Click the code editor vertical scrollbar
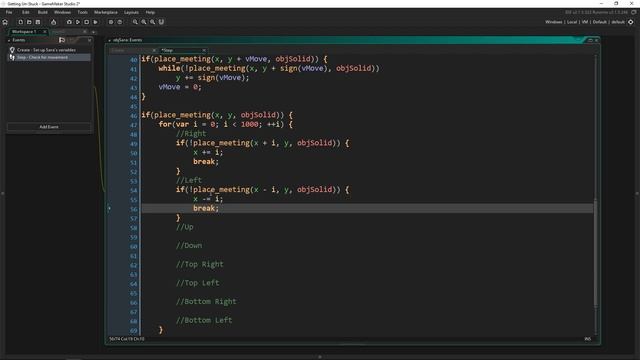The height and width of the screenshot is (360, 640). pos(596,253)
